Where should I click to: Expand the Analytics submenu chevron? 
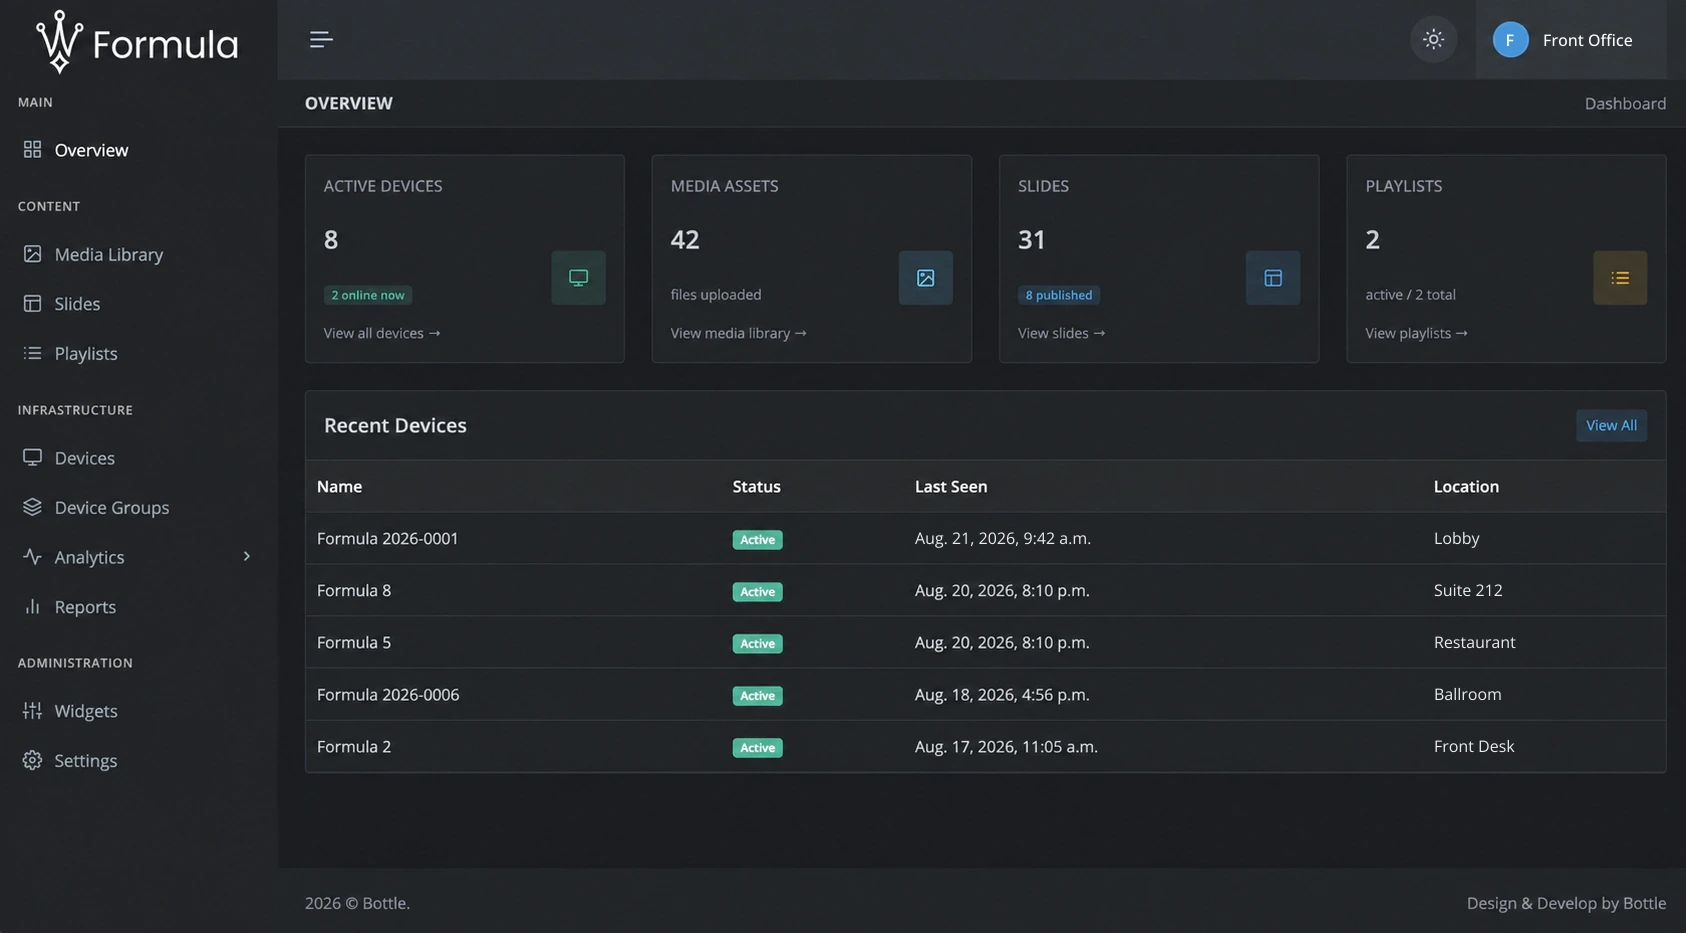pos(246,556)
